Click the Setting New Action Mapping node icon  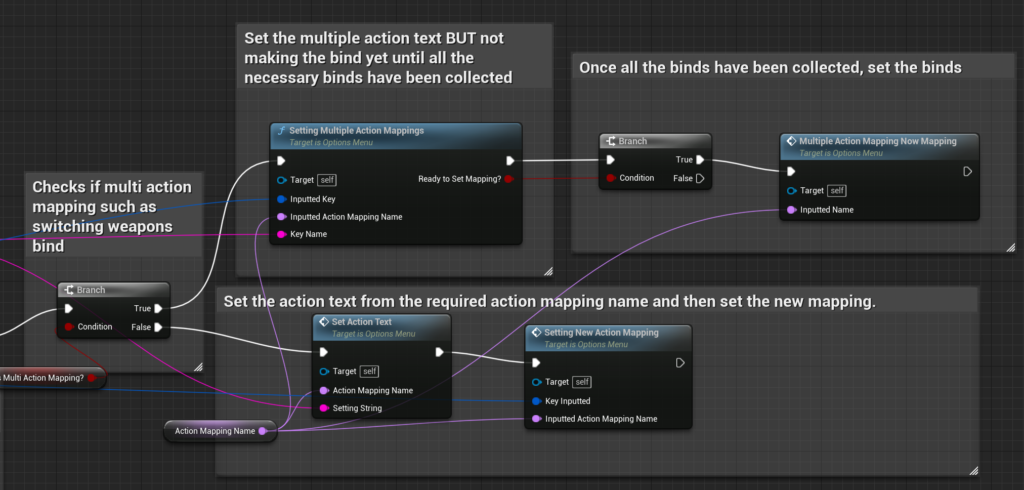coord(536,333)
